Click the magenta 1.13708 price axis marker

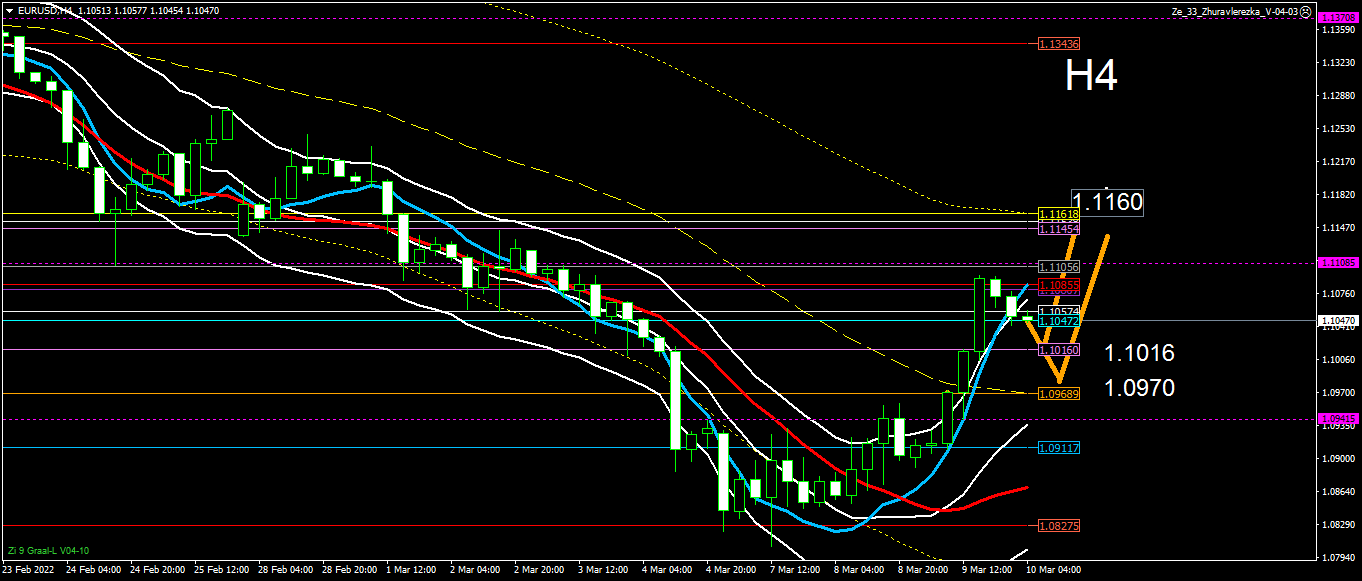pyautogui.click(x=1338, y=18)
